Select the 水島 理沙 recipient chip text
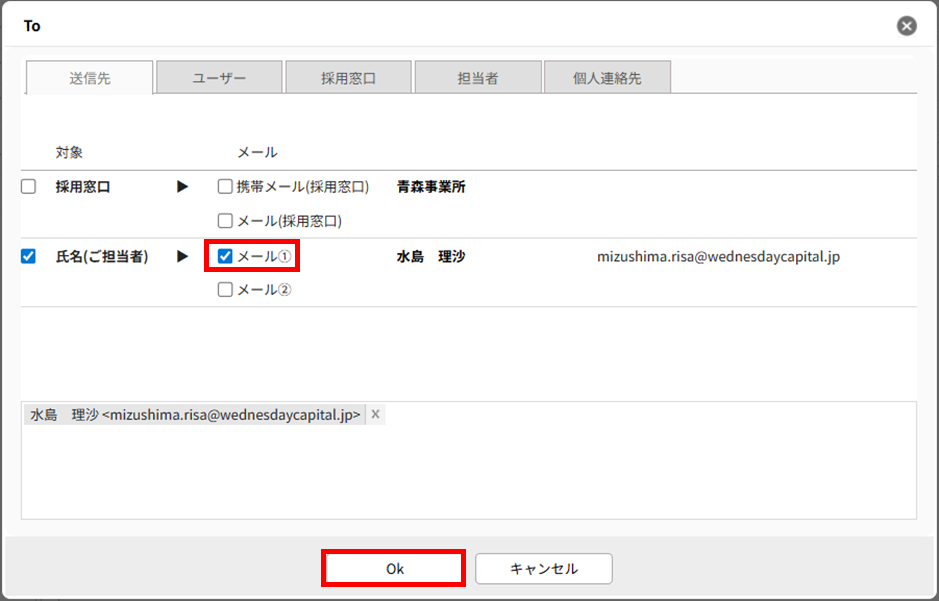 coord(195,414)
